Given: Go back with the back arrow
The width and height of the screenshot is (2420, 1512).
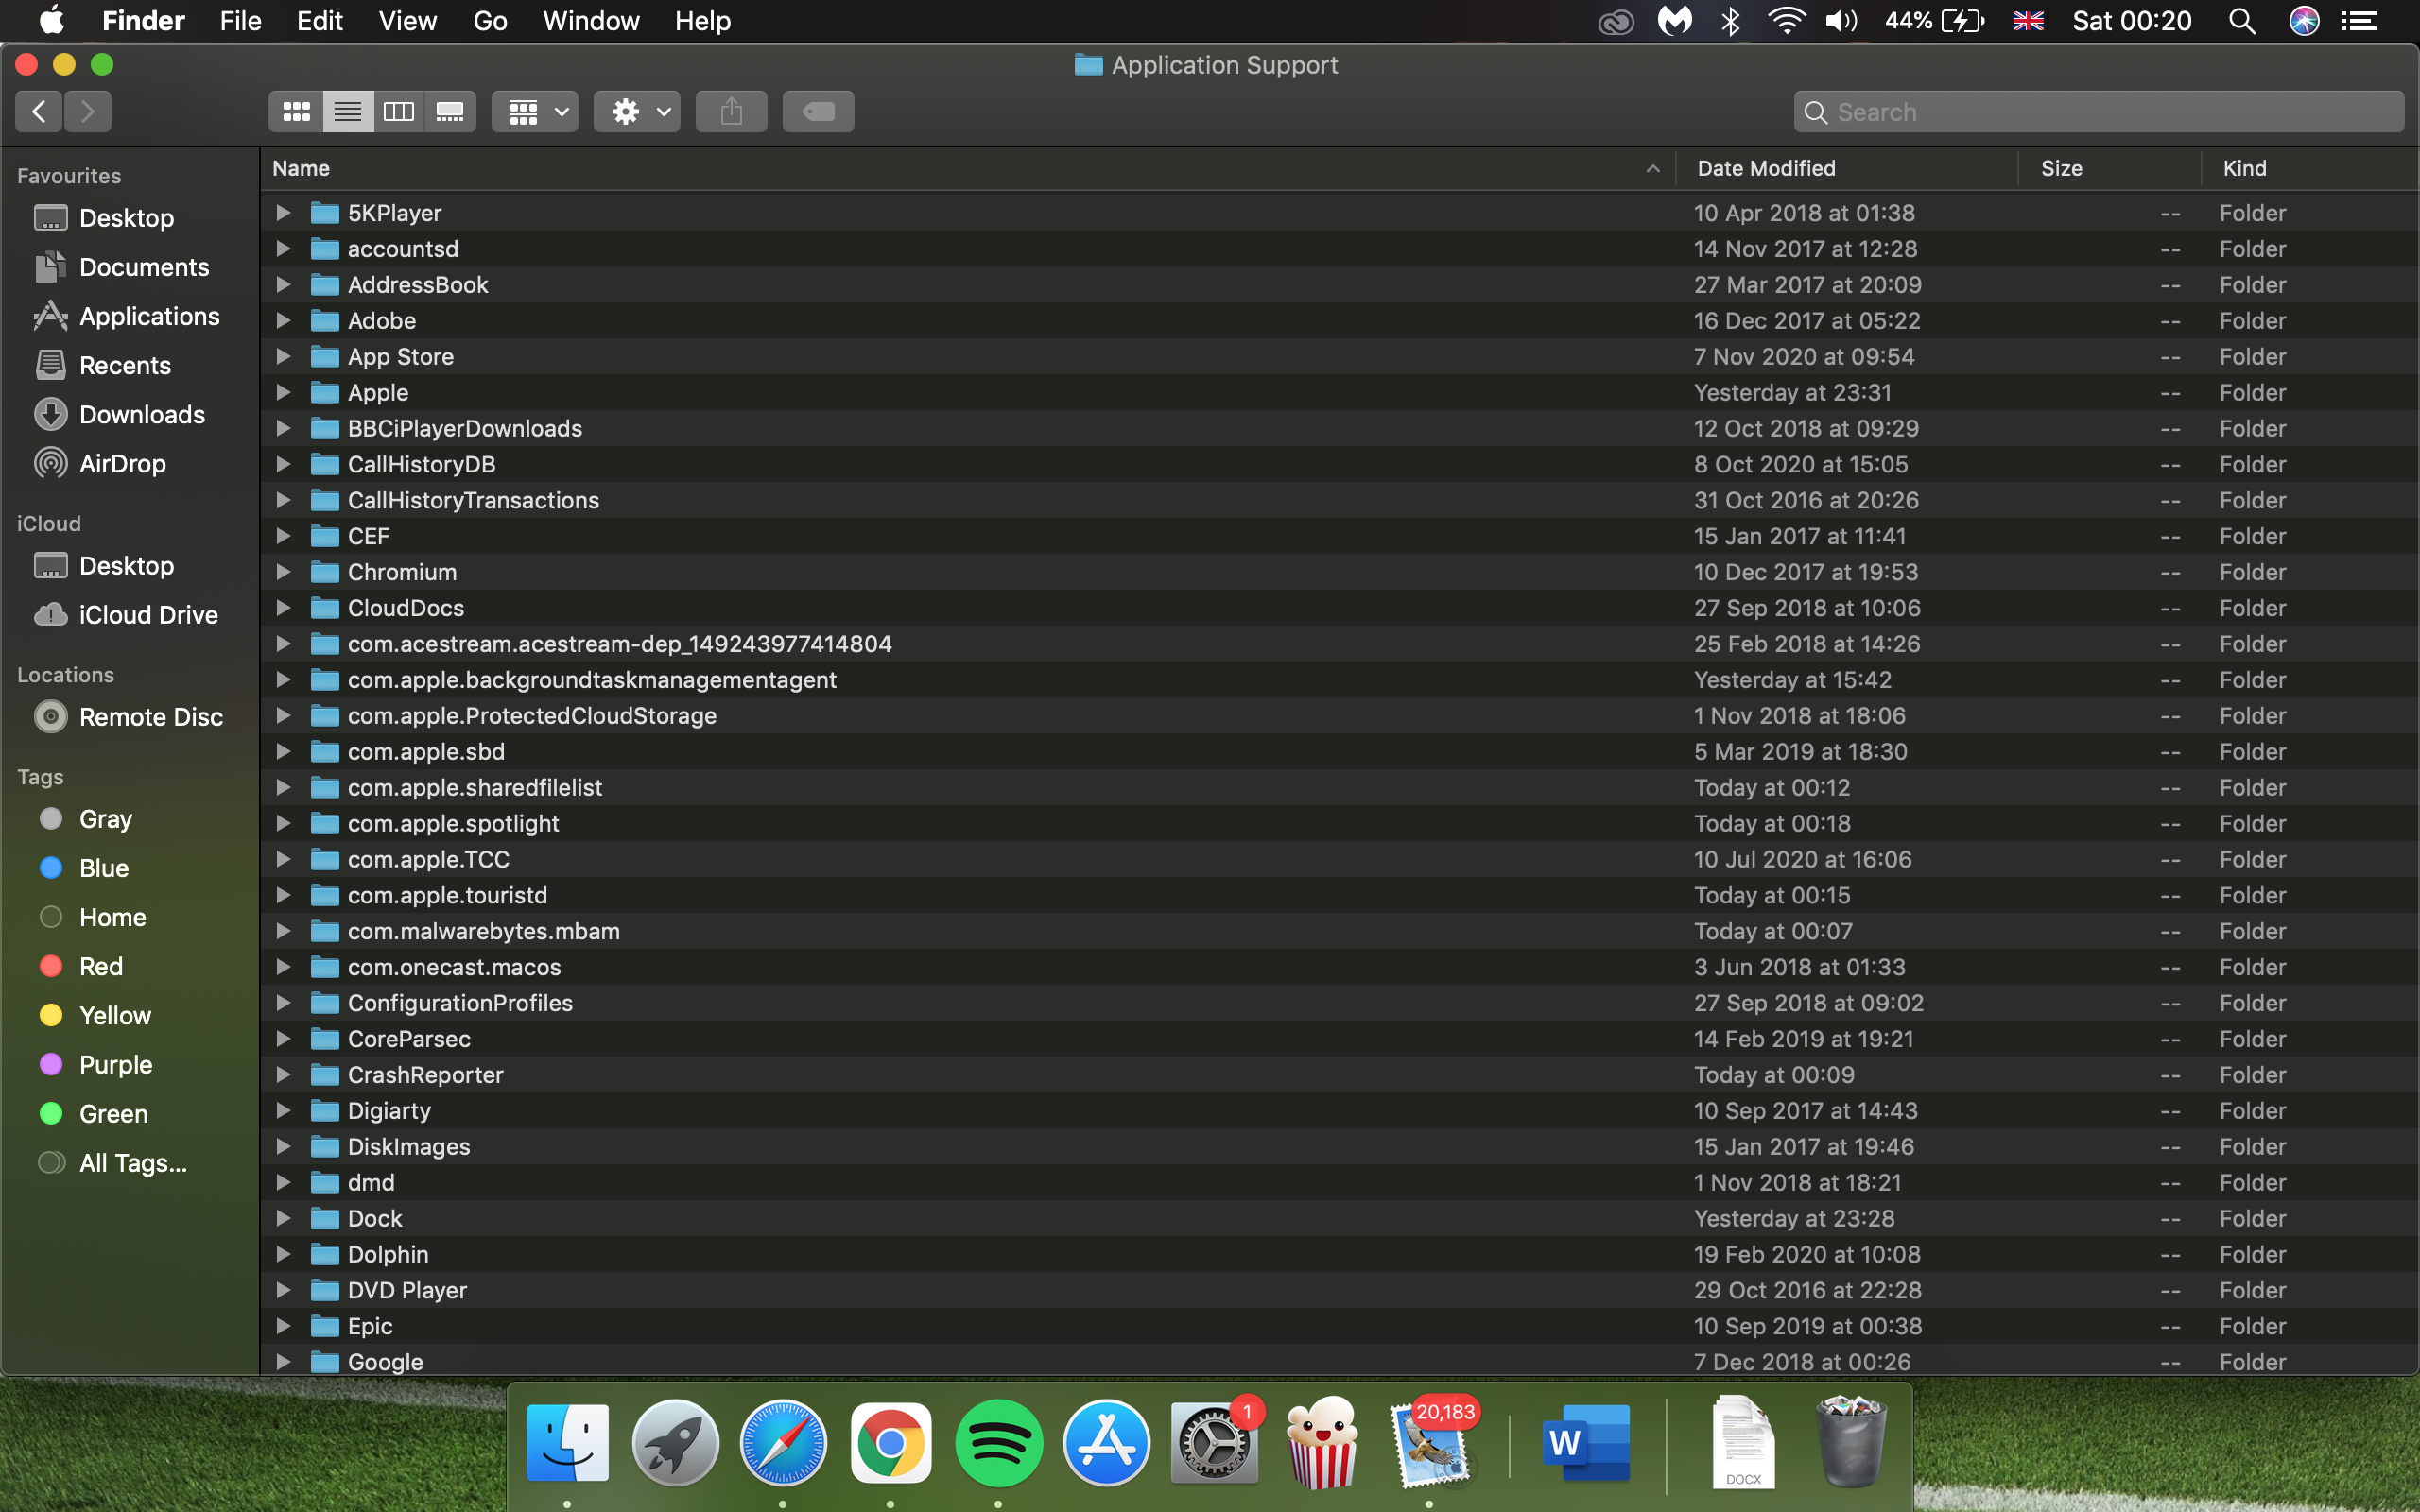Looking at the screenshot, I should 39,111.
